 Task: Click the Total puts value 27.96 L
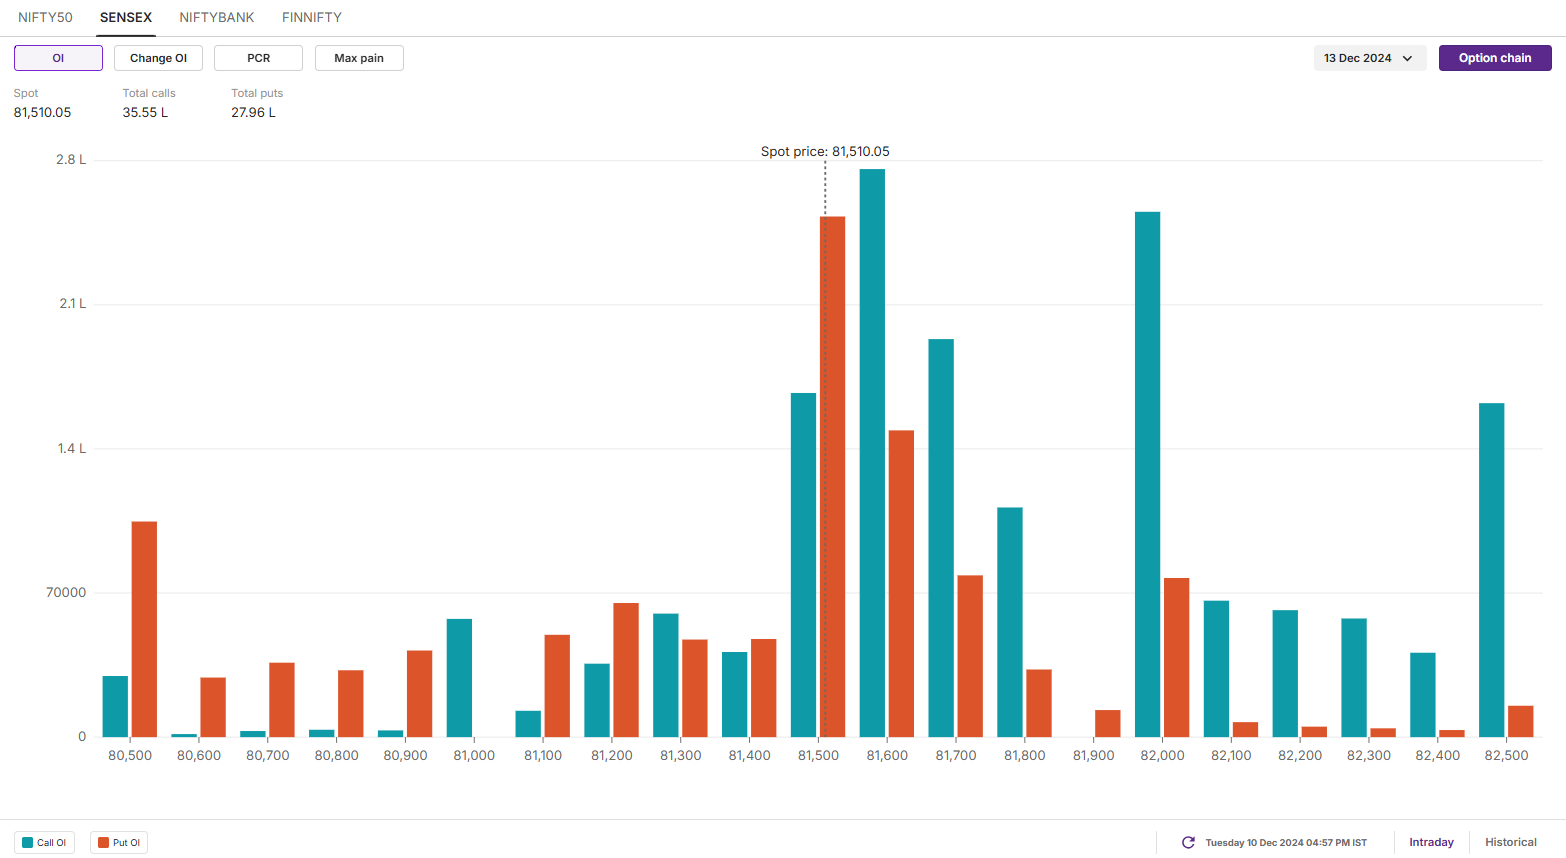coord(253,112)
